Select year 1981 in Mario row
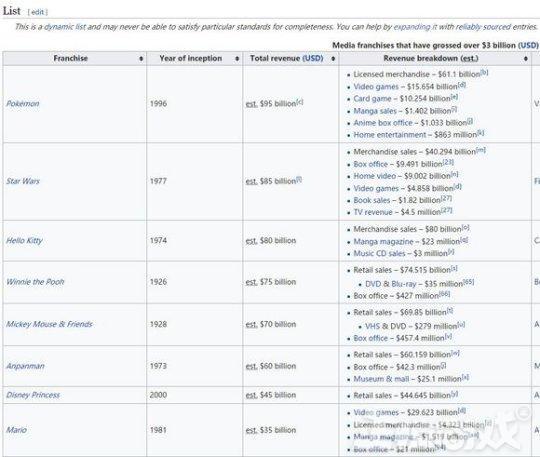Viewport: 540px width, 457px height. [158, 430]
